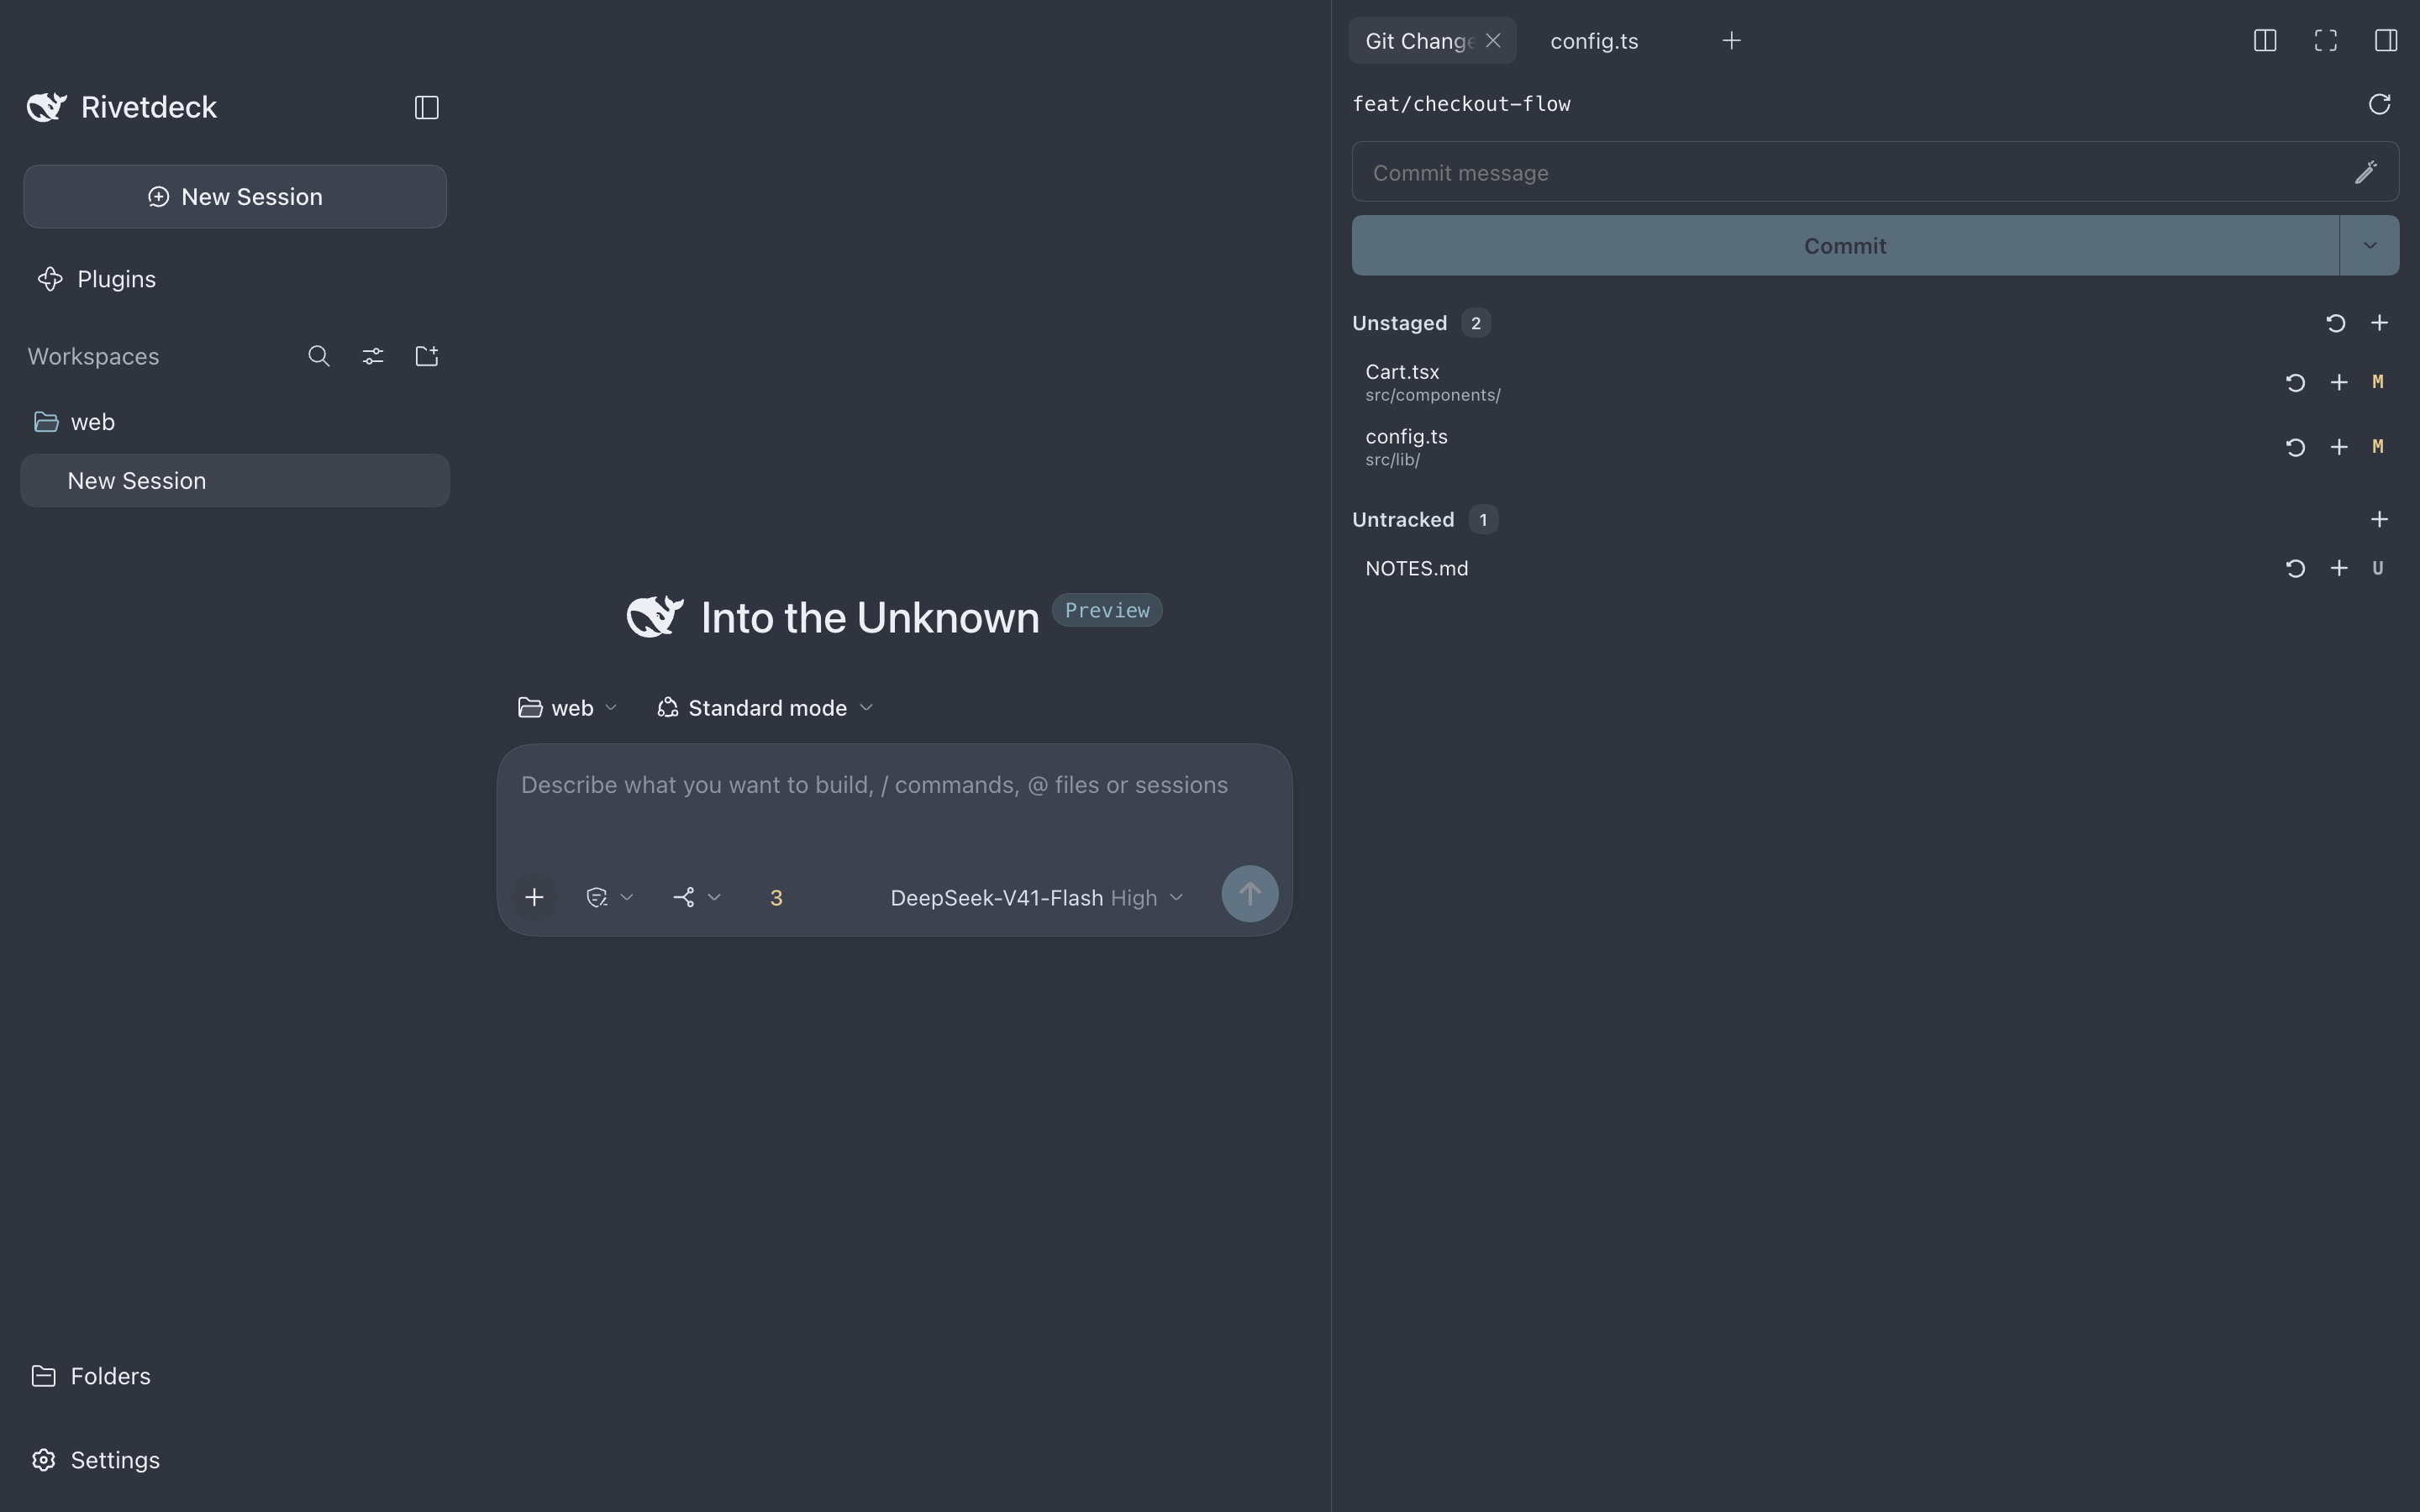2420x1512 pixels.
Task: Open web folder selector dropdown
Action: pyautogui.click(x=567, y=708)
